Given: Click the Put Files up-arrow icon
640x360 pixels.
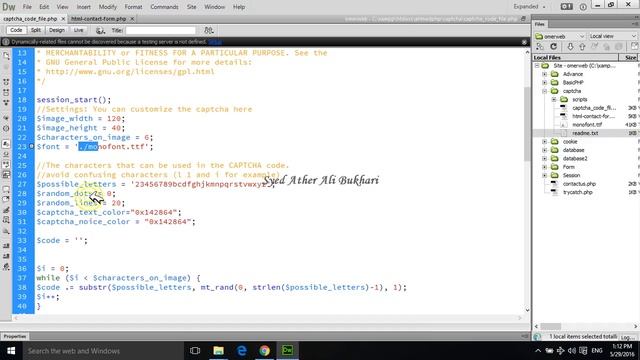Looking at the screenshot, I should (x=582, y=47).
